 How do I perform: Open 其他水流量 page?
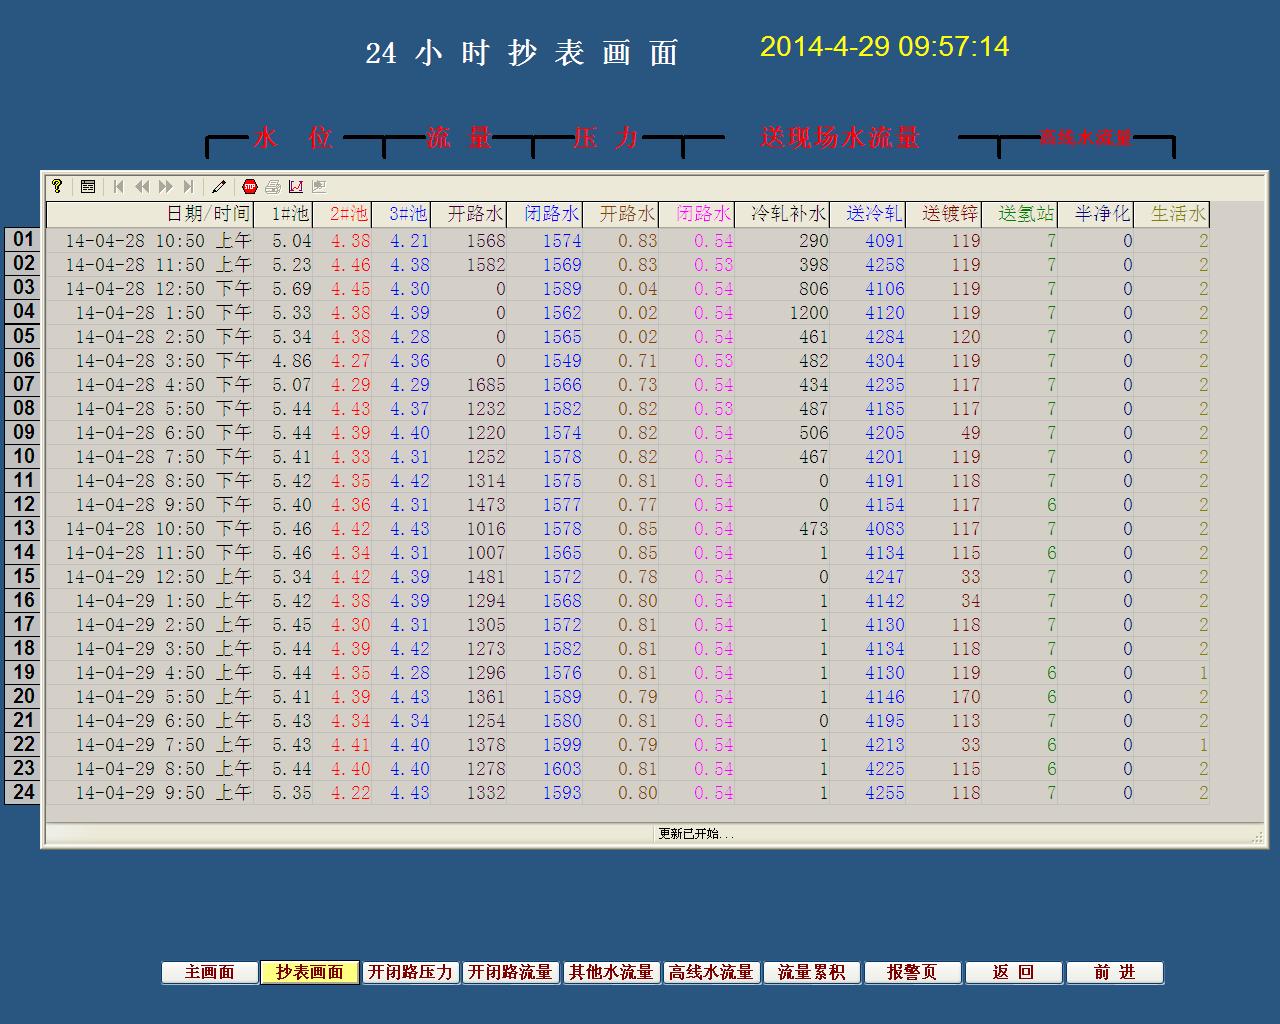(x=611, y=972)
